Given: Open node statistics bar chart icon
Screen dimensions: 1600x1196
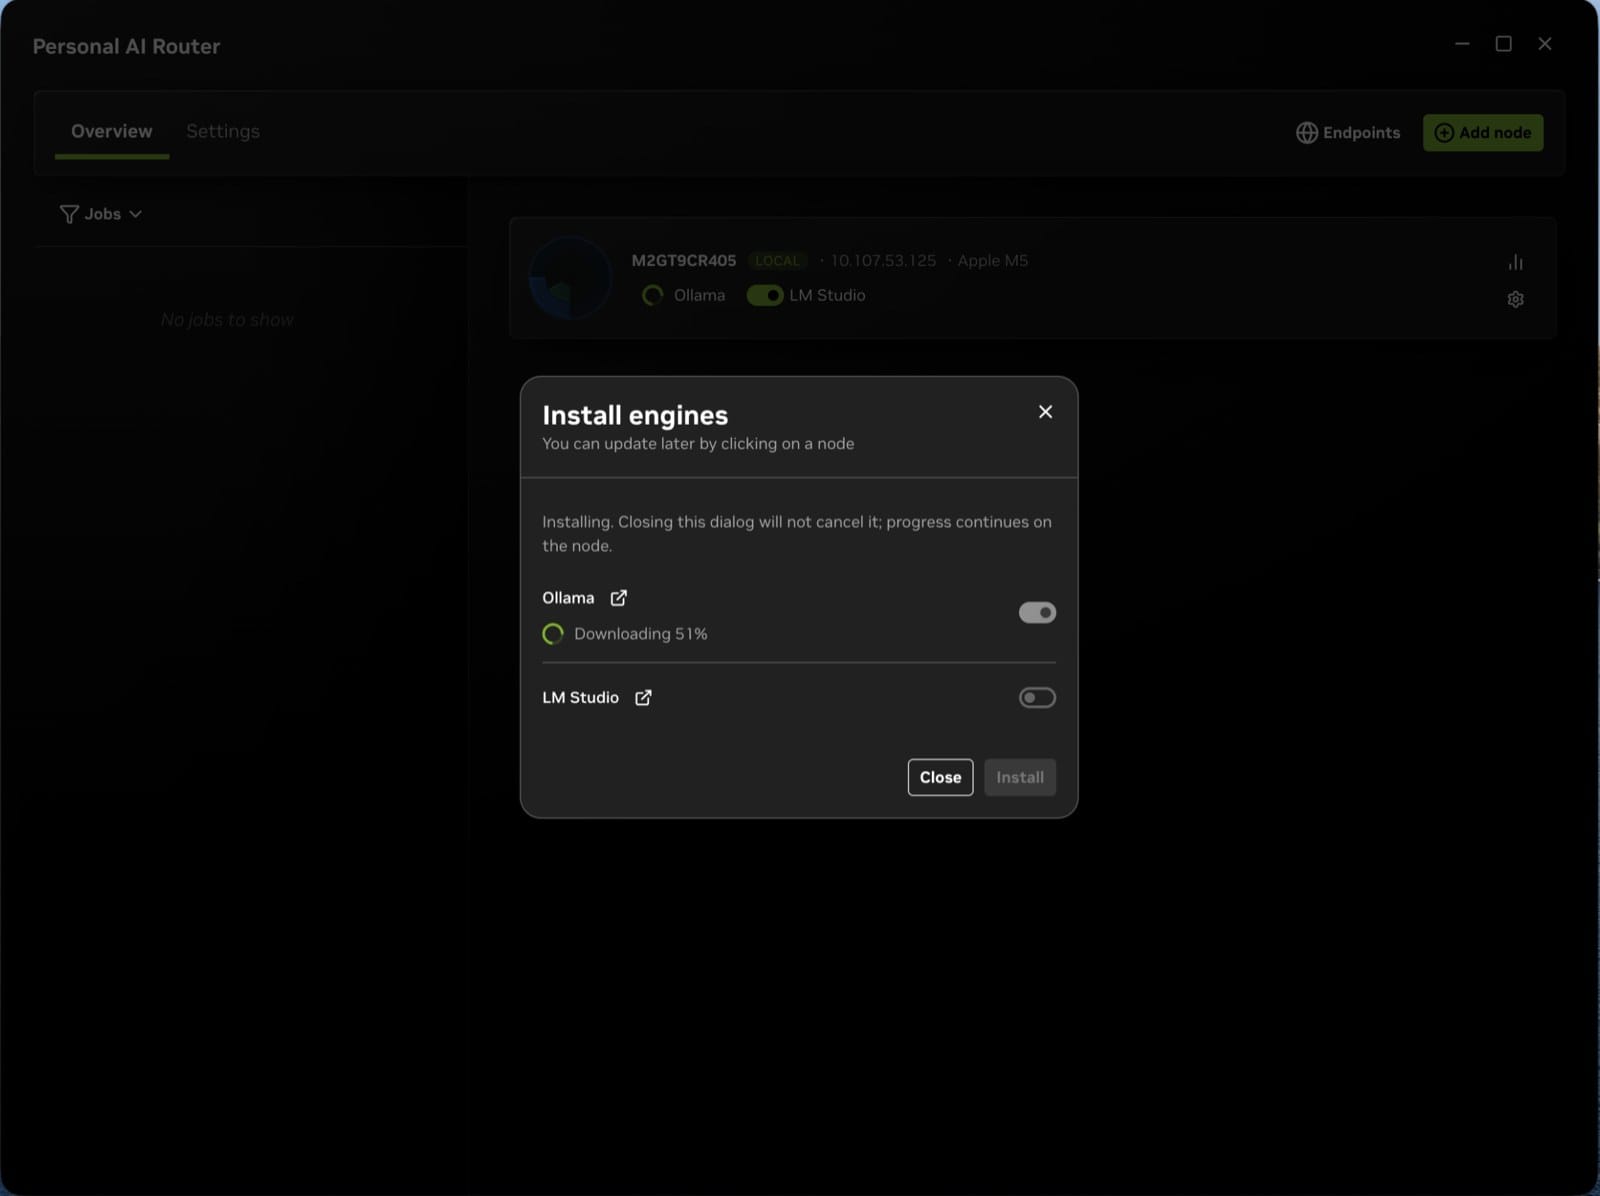Looking at the screenshot, I should [x=1515, y=262].
